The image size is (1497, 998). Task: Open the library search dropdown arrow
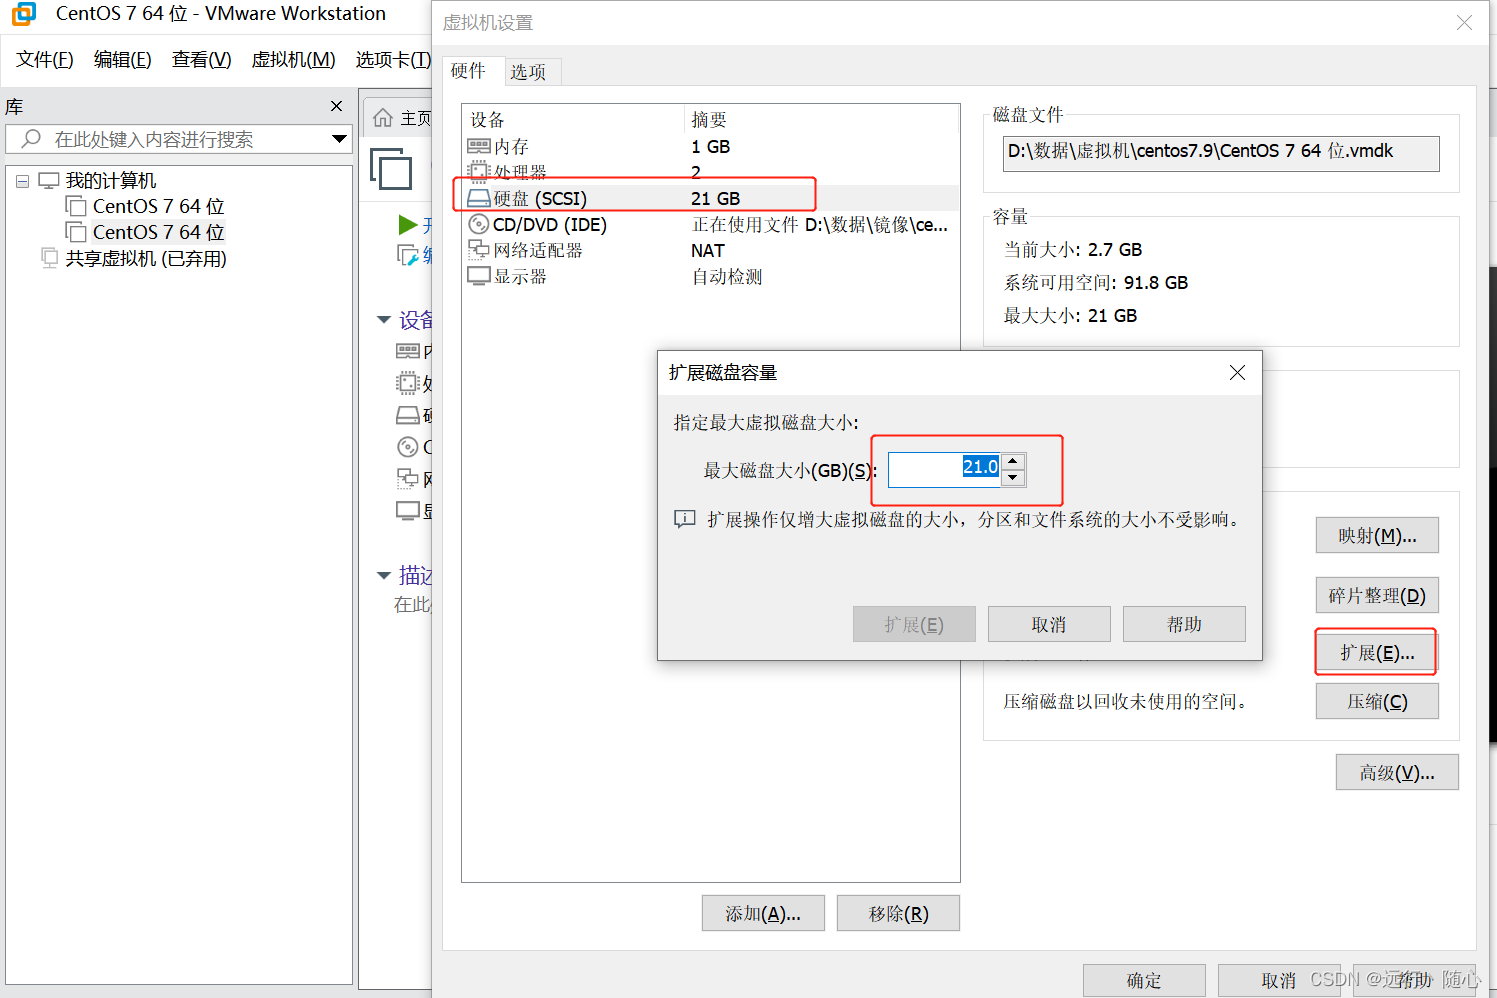tap(339, 139)
